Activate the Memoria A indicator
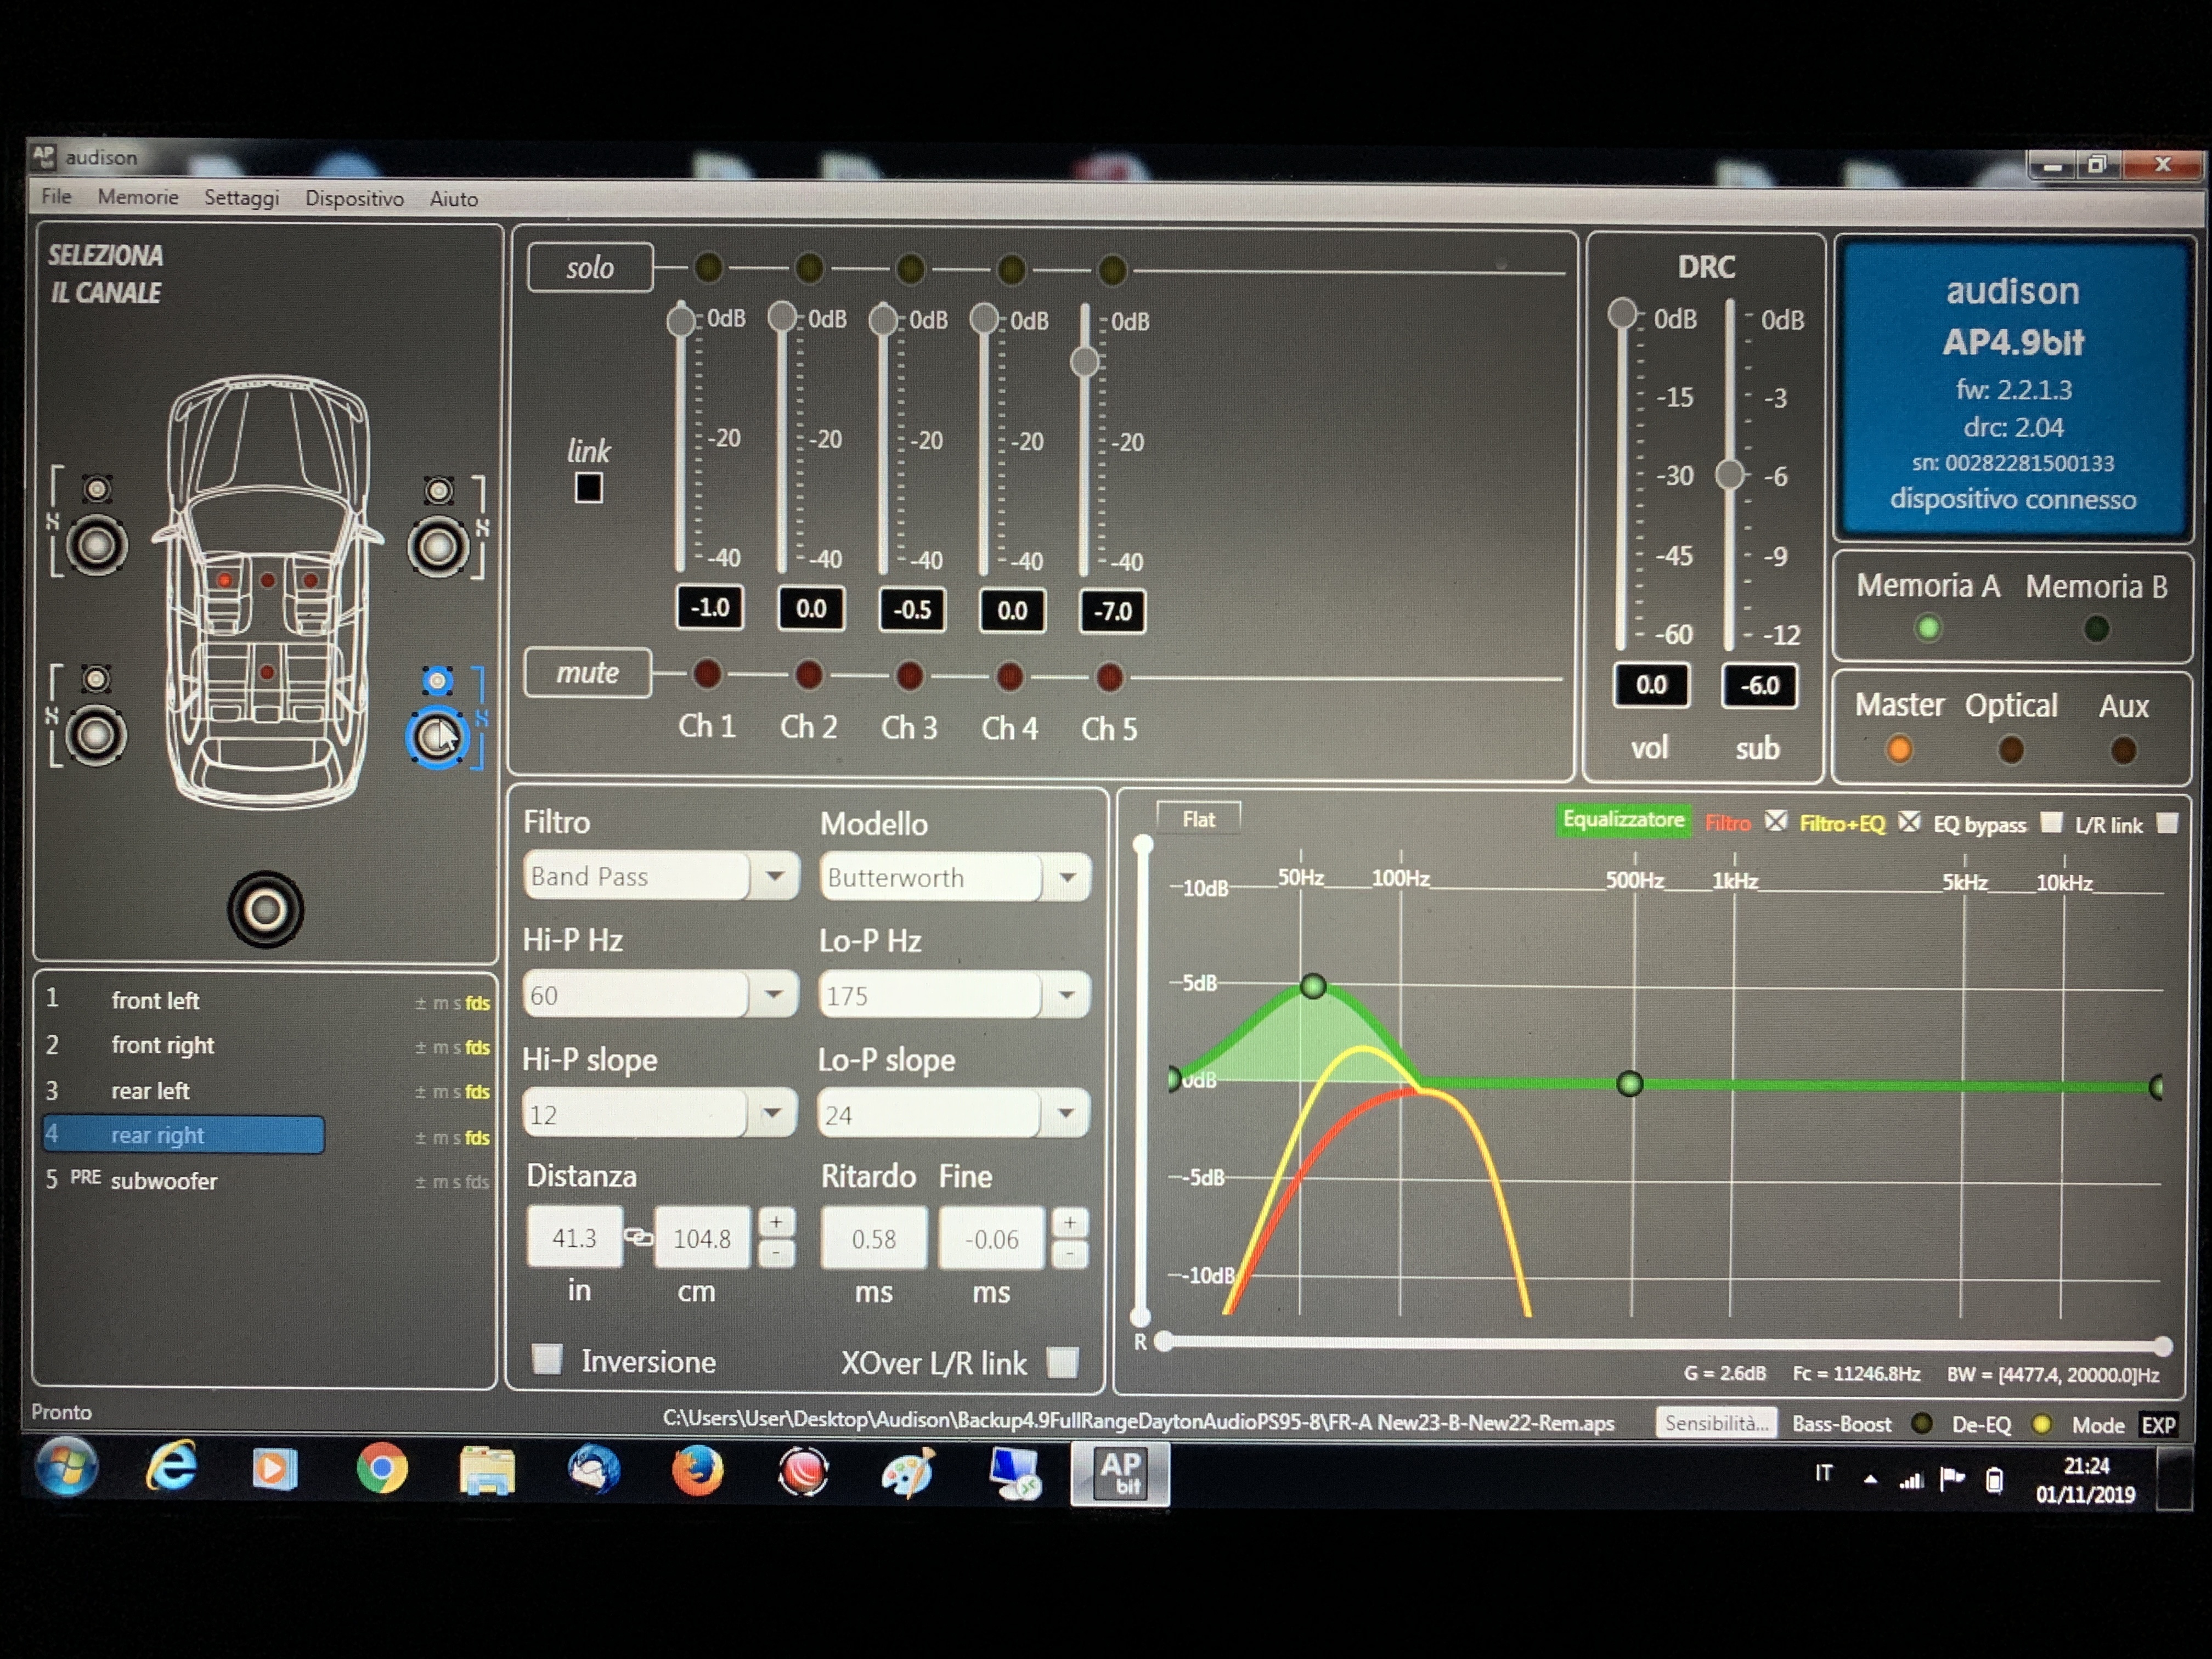 click(x=1927, y=628)
